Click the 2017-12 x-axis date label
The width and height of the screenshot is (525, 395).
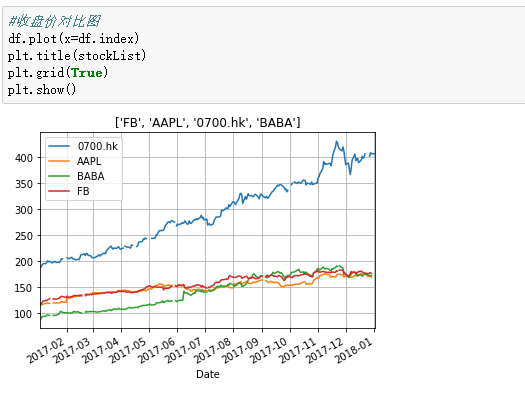click(325, 350)
